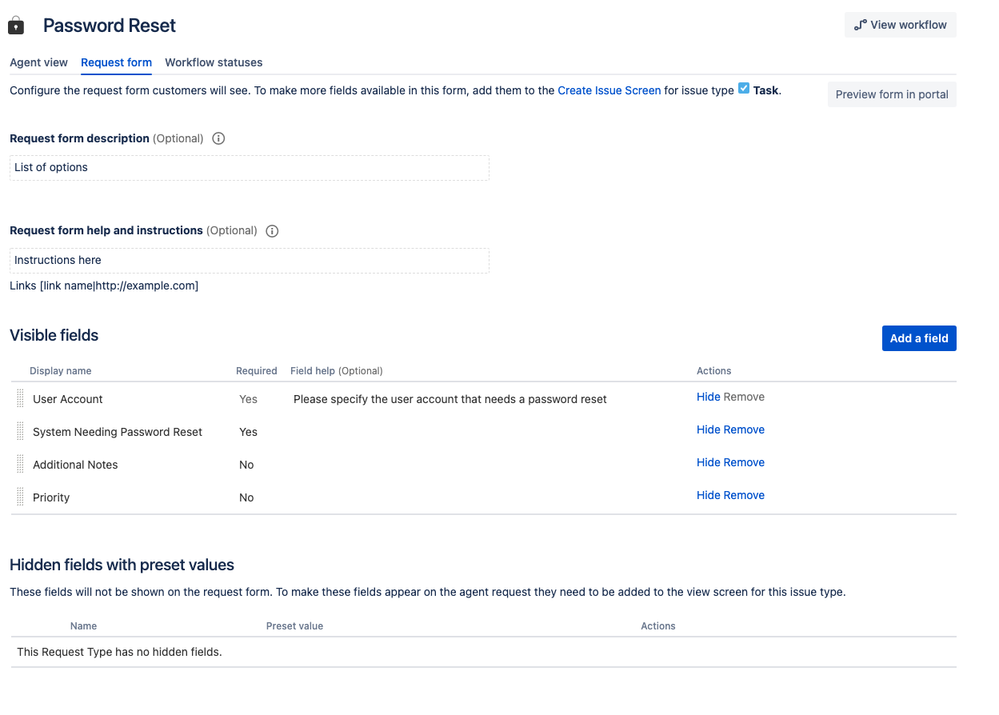The width and height of the screenshot is (999, 715).
Task: Open the Create Issue Screen link
Action: [609, 90]
